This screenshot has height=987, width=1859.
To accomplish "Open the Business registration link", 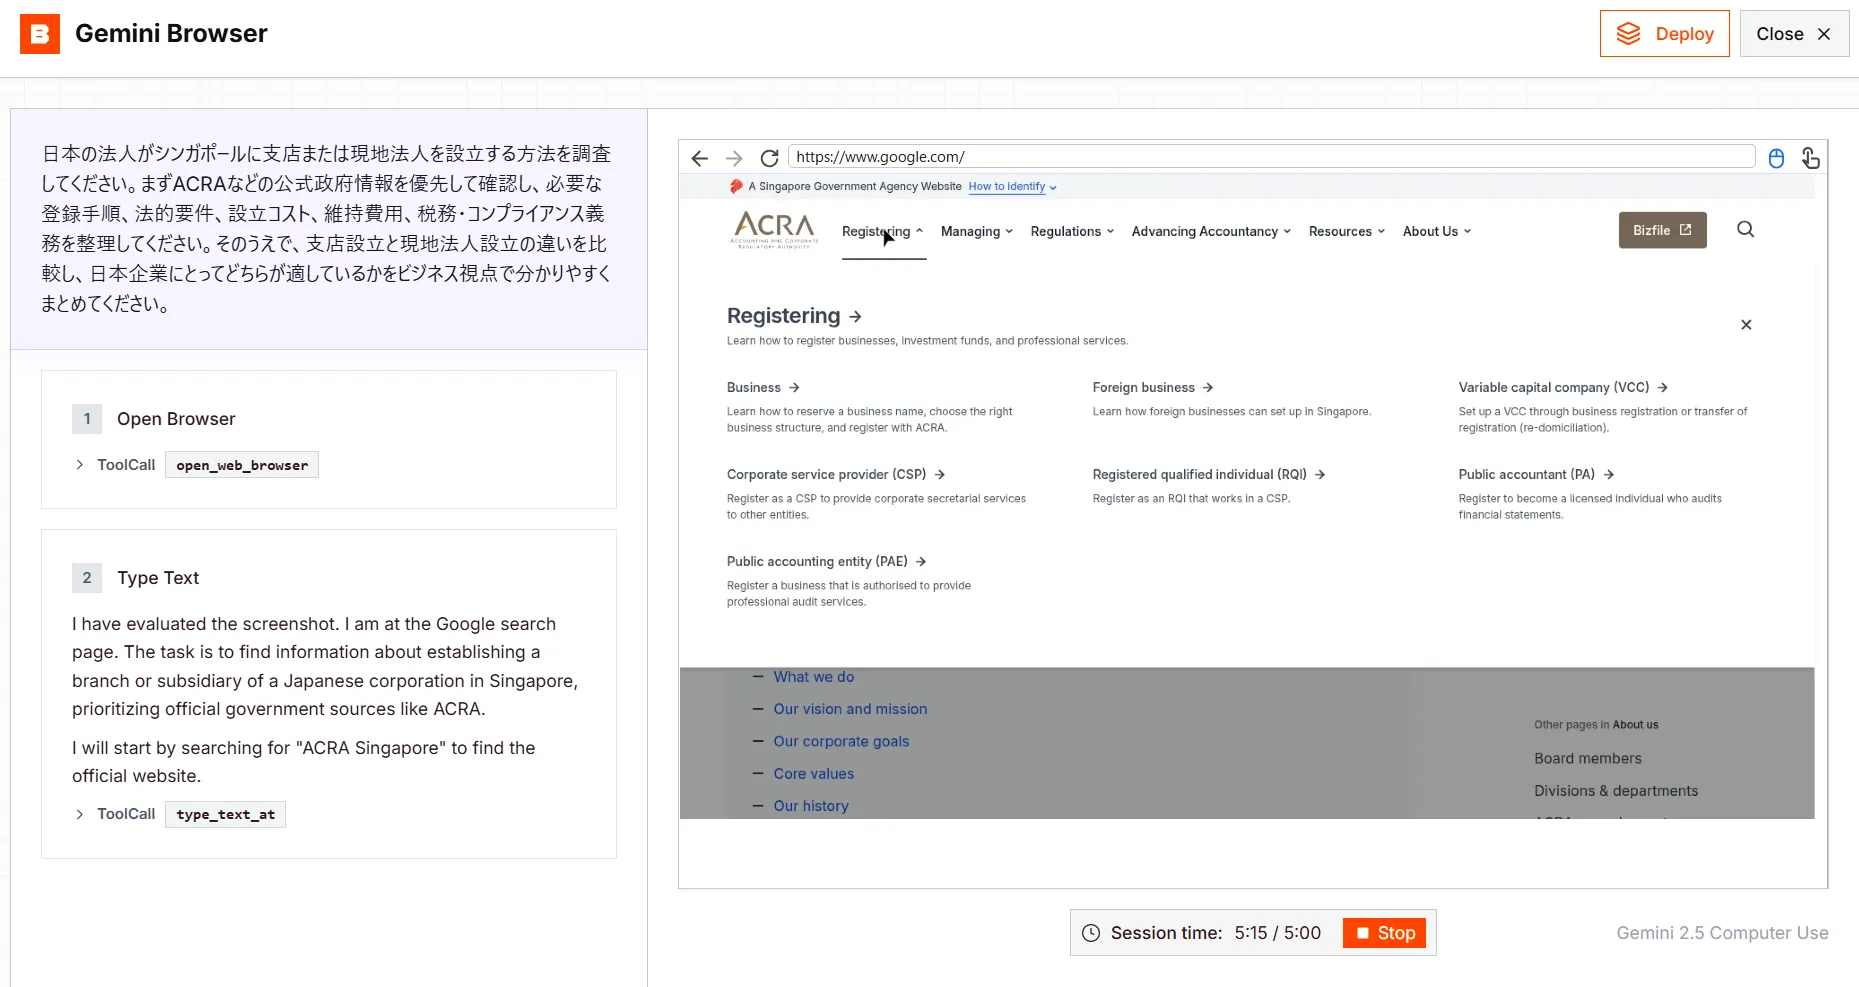I will point(763,388).
